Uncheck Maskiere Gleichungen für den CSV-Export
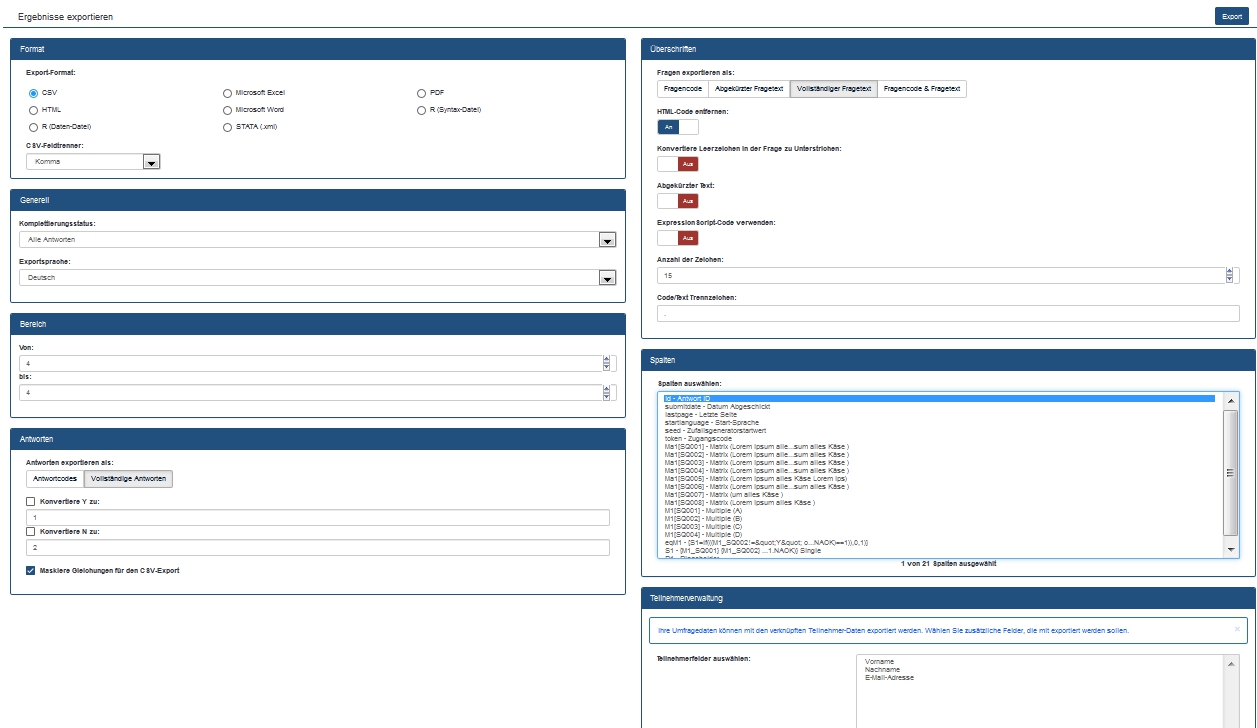This screenshot has width=1257, height=728. [31, 570]
